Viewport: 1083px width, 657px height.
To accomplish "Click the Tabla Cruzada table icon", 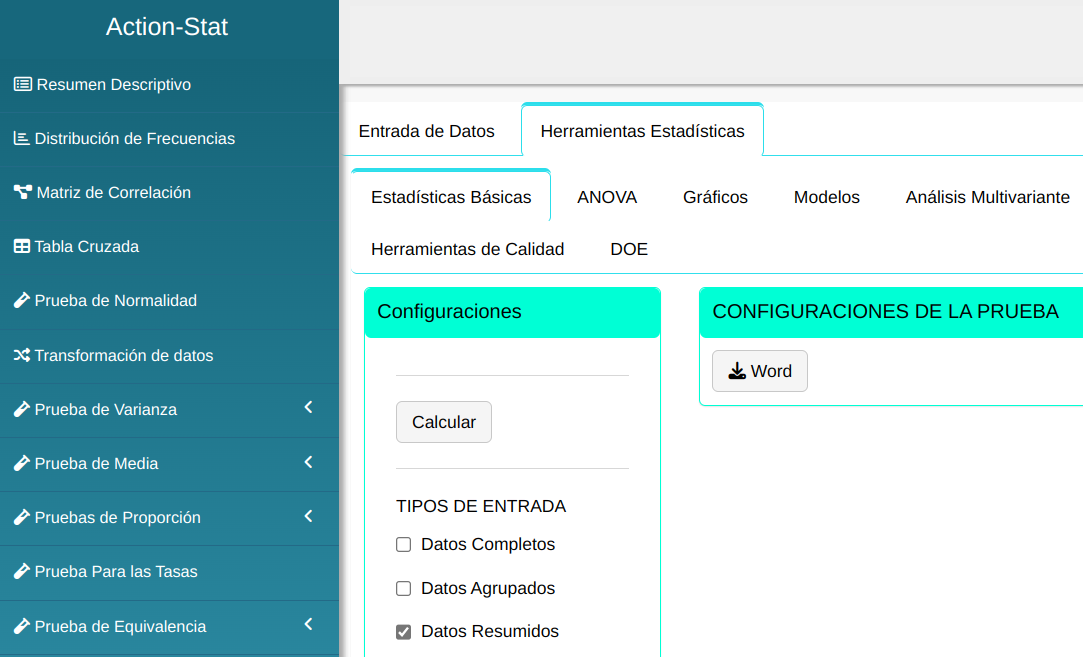I will pyautogui.click(x=21, y=247).
